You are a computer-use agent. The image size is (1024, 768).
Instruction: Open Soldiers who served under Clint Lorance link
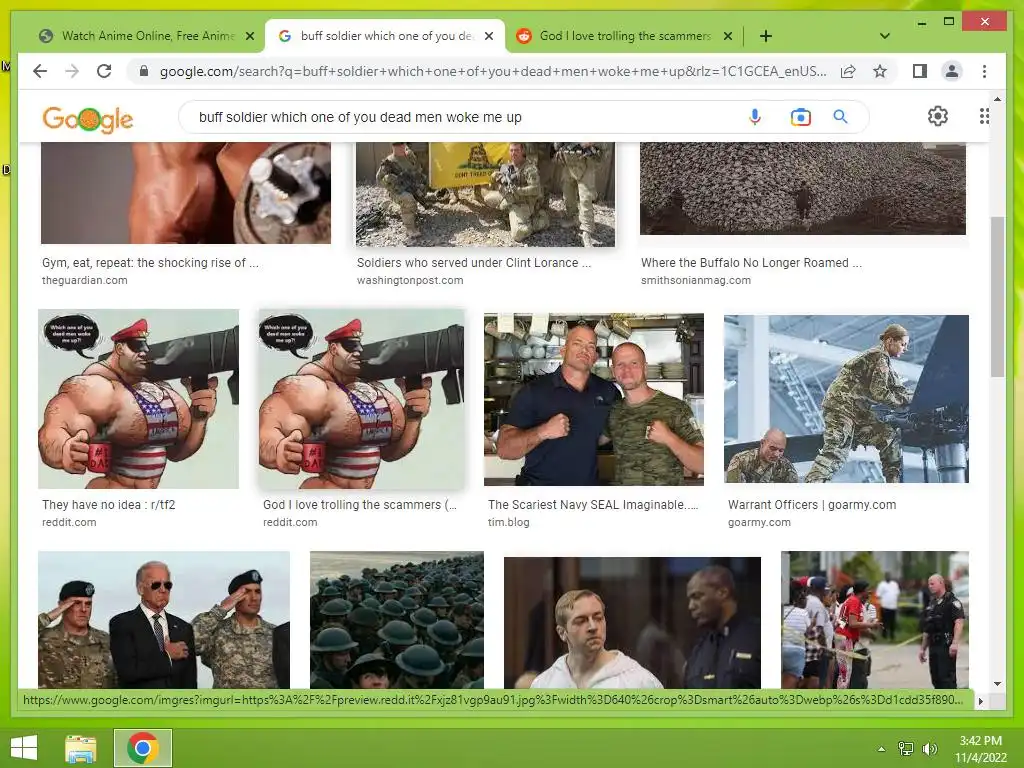[473, 263]
